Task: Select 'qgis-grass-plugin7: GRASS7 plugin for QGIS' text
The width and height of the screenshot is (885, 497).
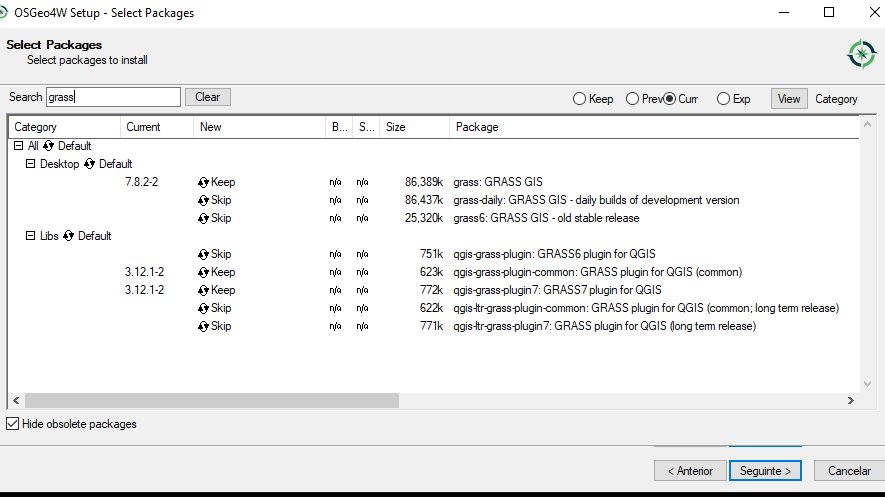Action: coord(557,291)
